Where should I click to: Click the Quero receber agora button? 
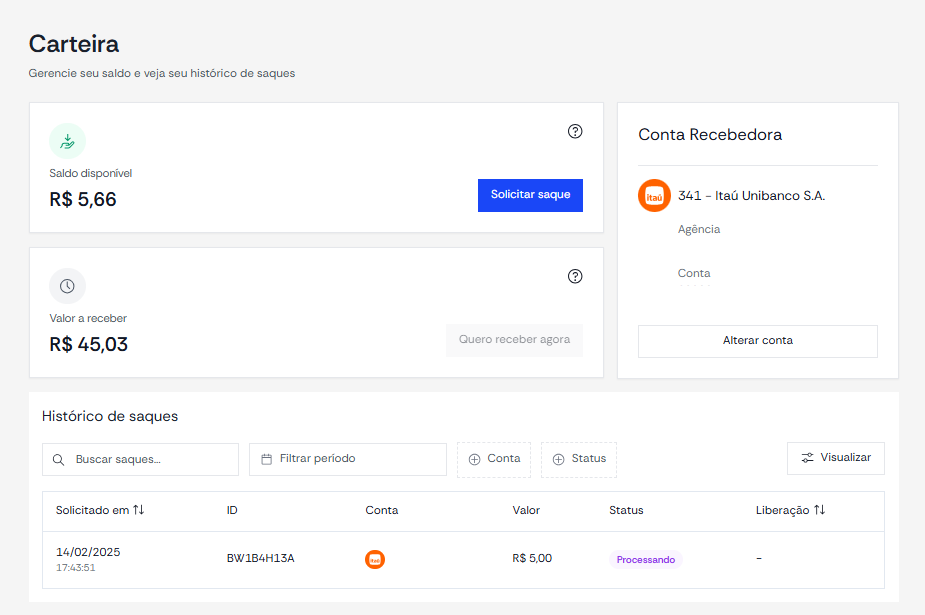pyautogui.click(x=514, y=340)
